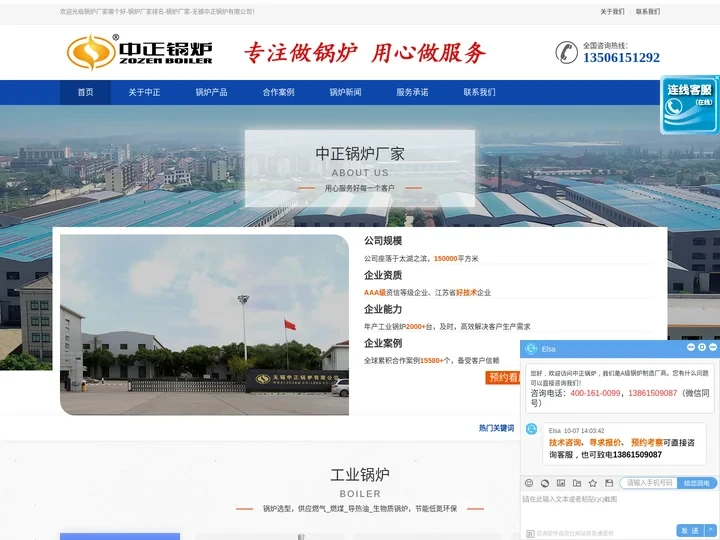Click the 专注做锅炉 用心做服务 slogan
This screenshot has width=720, height=540.
click(x=365, y=52)
